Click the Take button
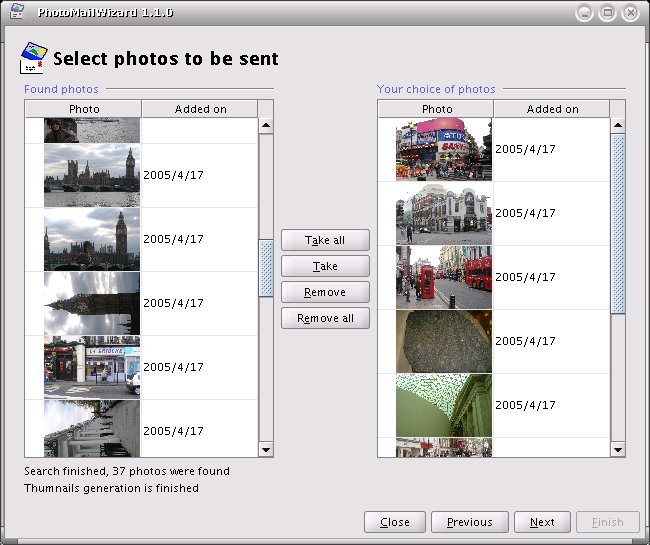Viewport: 650px width, 545px height. click(325, 266)
